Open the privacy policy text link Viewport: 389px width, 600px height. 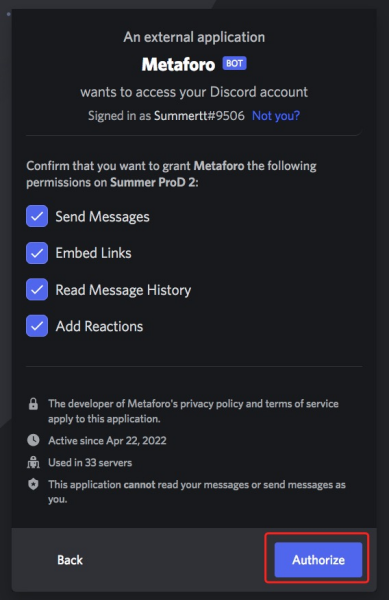point(212,404)
